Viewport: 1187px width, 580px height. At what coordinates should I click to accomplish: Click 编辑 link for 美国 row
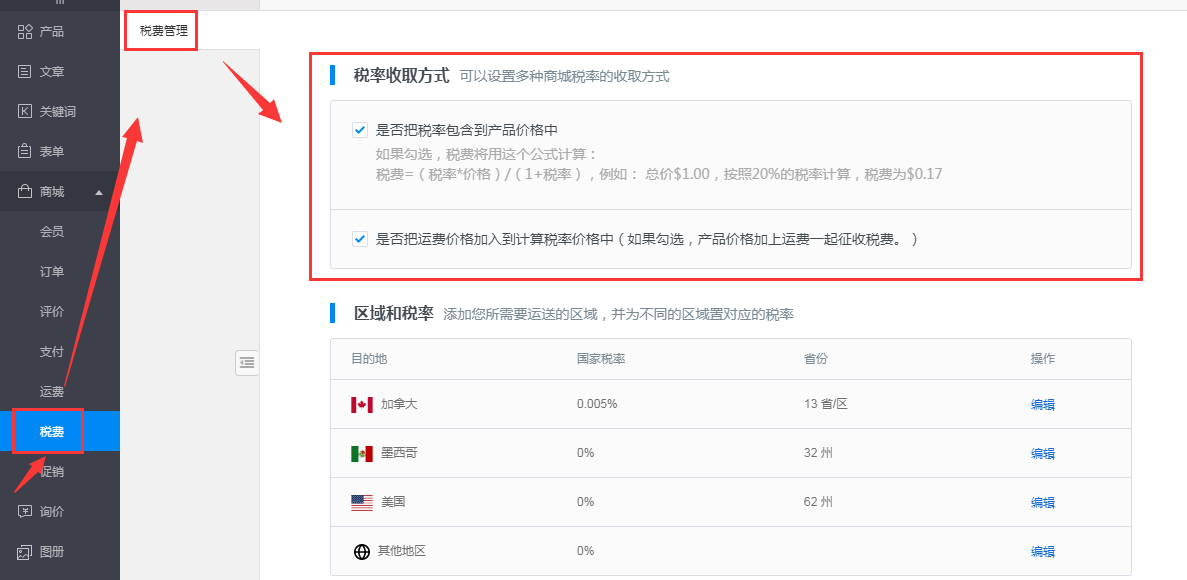[x=1042, y=503]
